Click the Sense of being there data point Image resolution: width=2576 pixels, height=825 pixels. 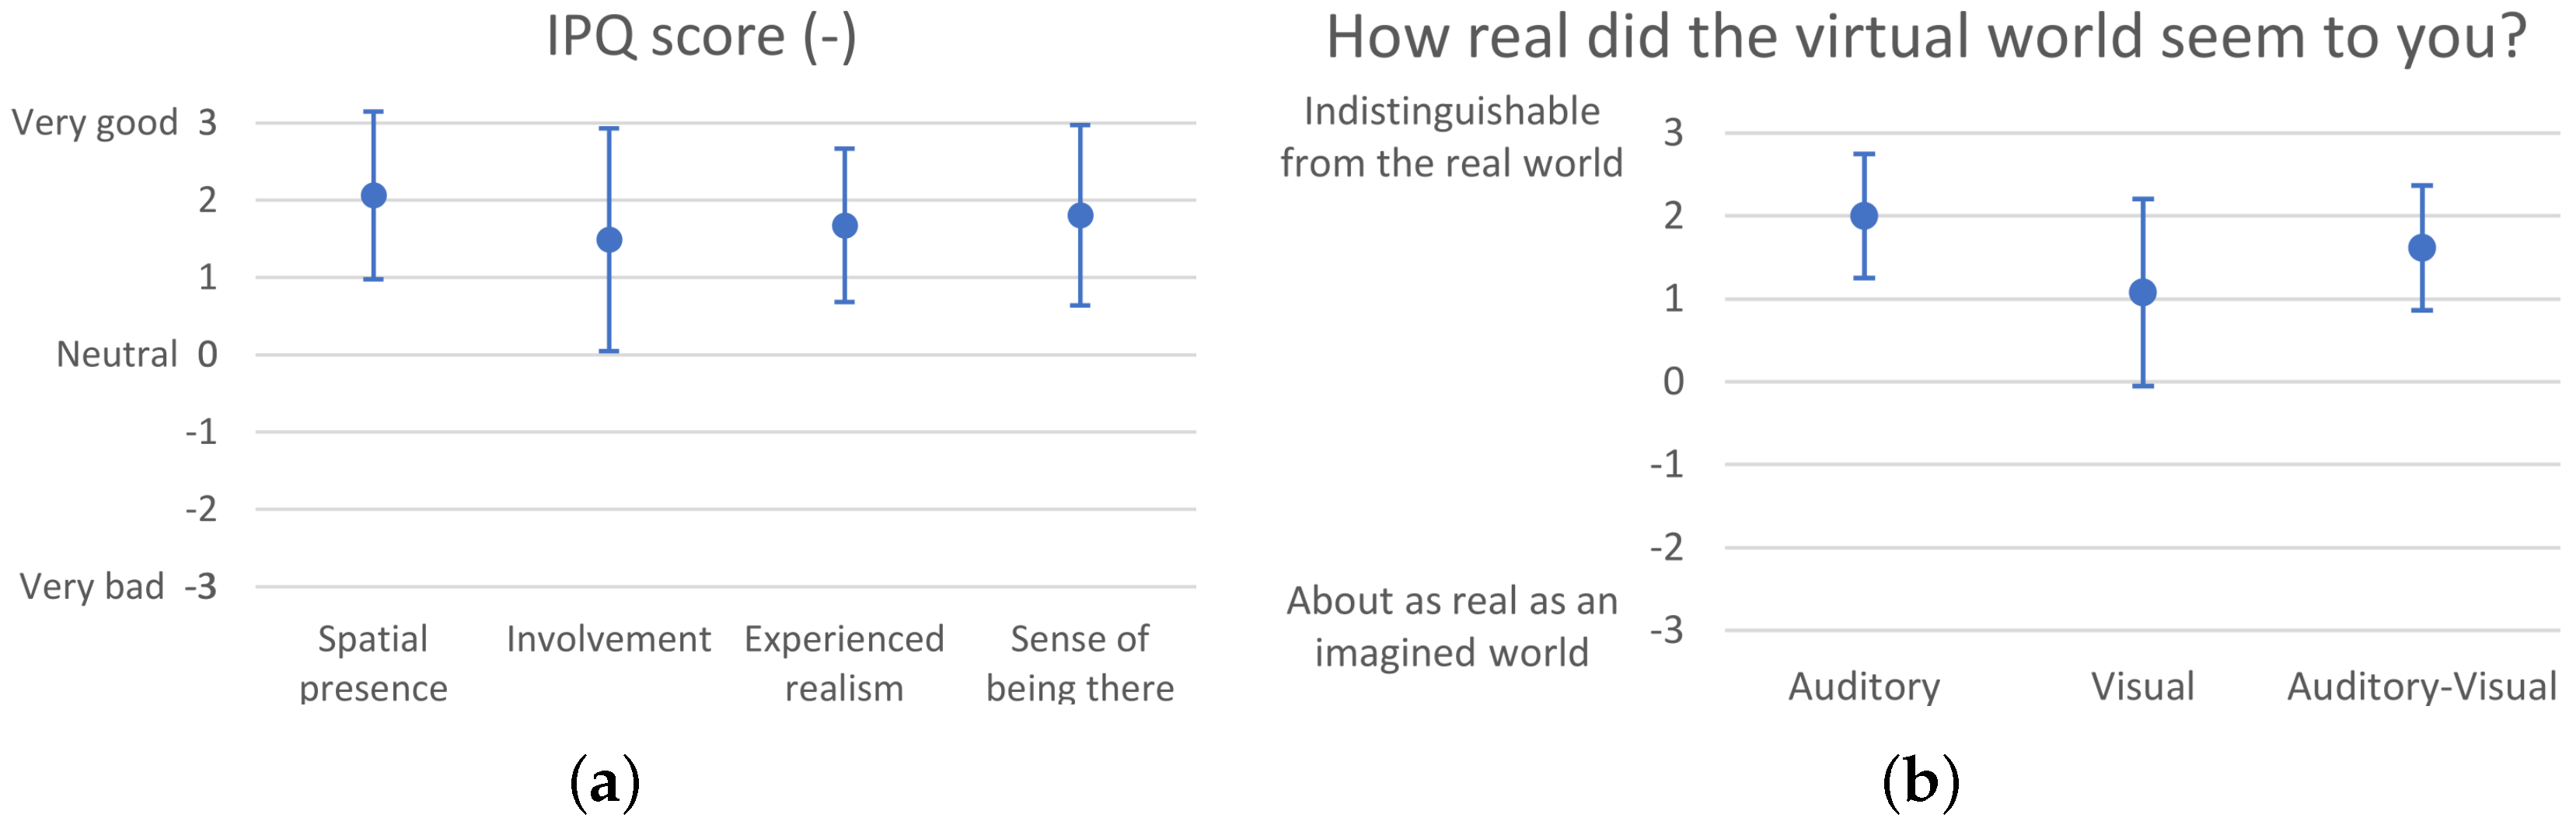point(1080,216)
